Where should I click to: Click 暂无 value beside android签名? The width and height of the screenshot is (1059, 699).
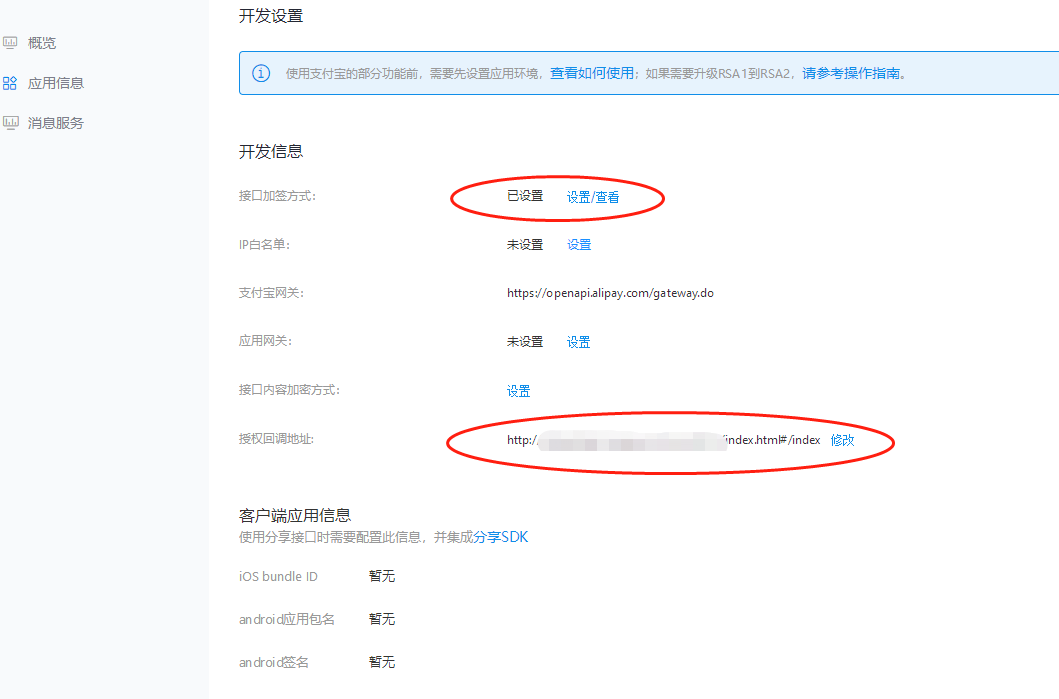pos(382,663)
